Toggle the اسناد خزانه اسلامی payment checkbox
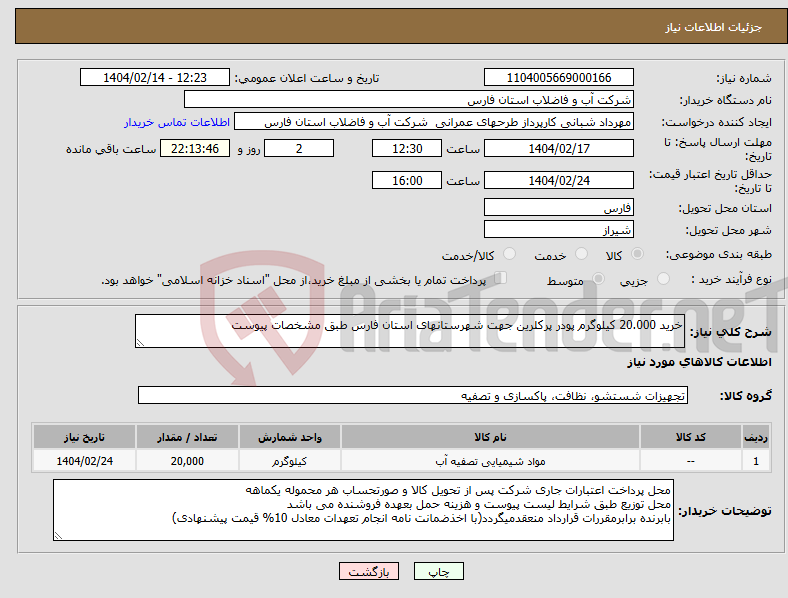Screen dimensions: 788x598 501,278
